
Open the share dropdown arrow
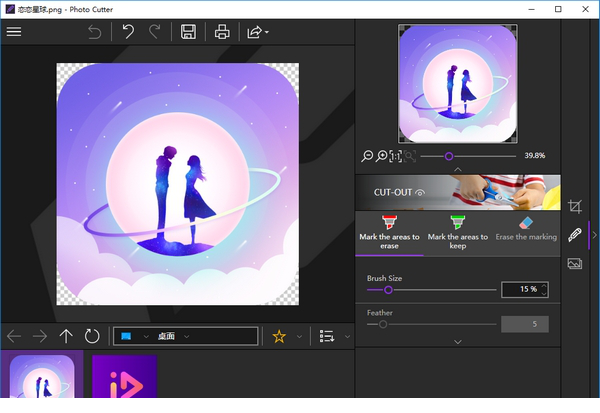pyautogui.click(x=267, y=32)
